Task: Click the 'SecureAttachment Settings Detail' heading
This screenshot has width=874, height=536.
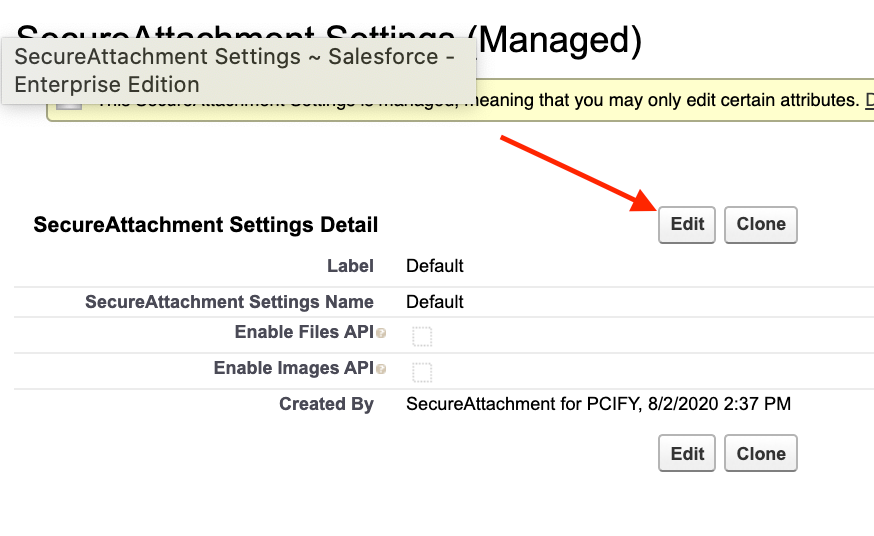Action: coord(206,225)
